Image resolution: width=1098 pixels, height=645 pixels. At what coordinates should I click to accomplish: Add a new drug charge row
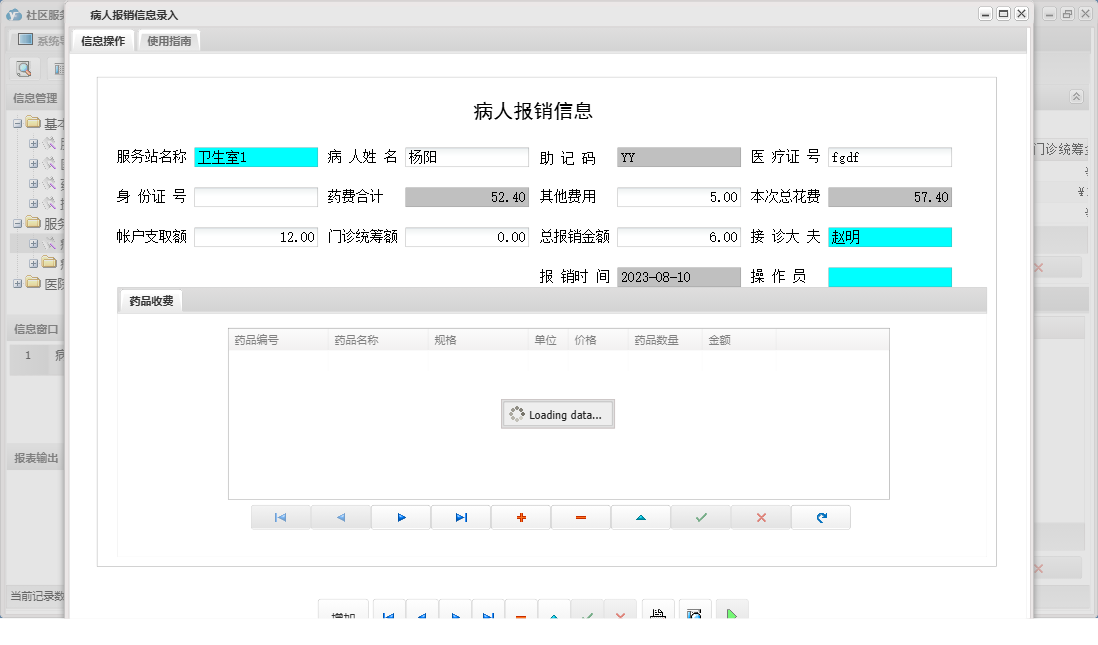[x=521, y=517]
